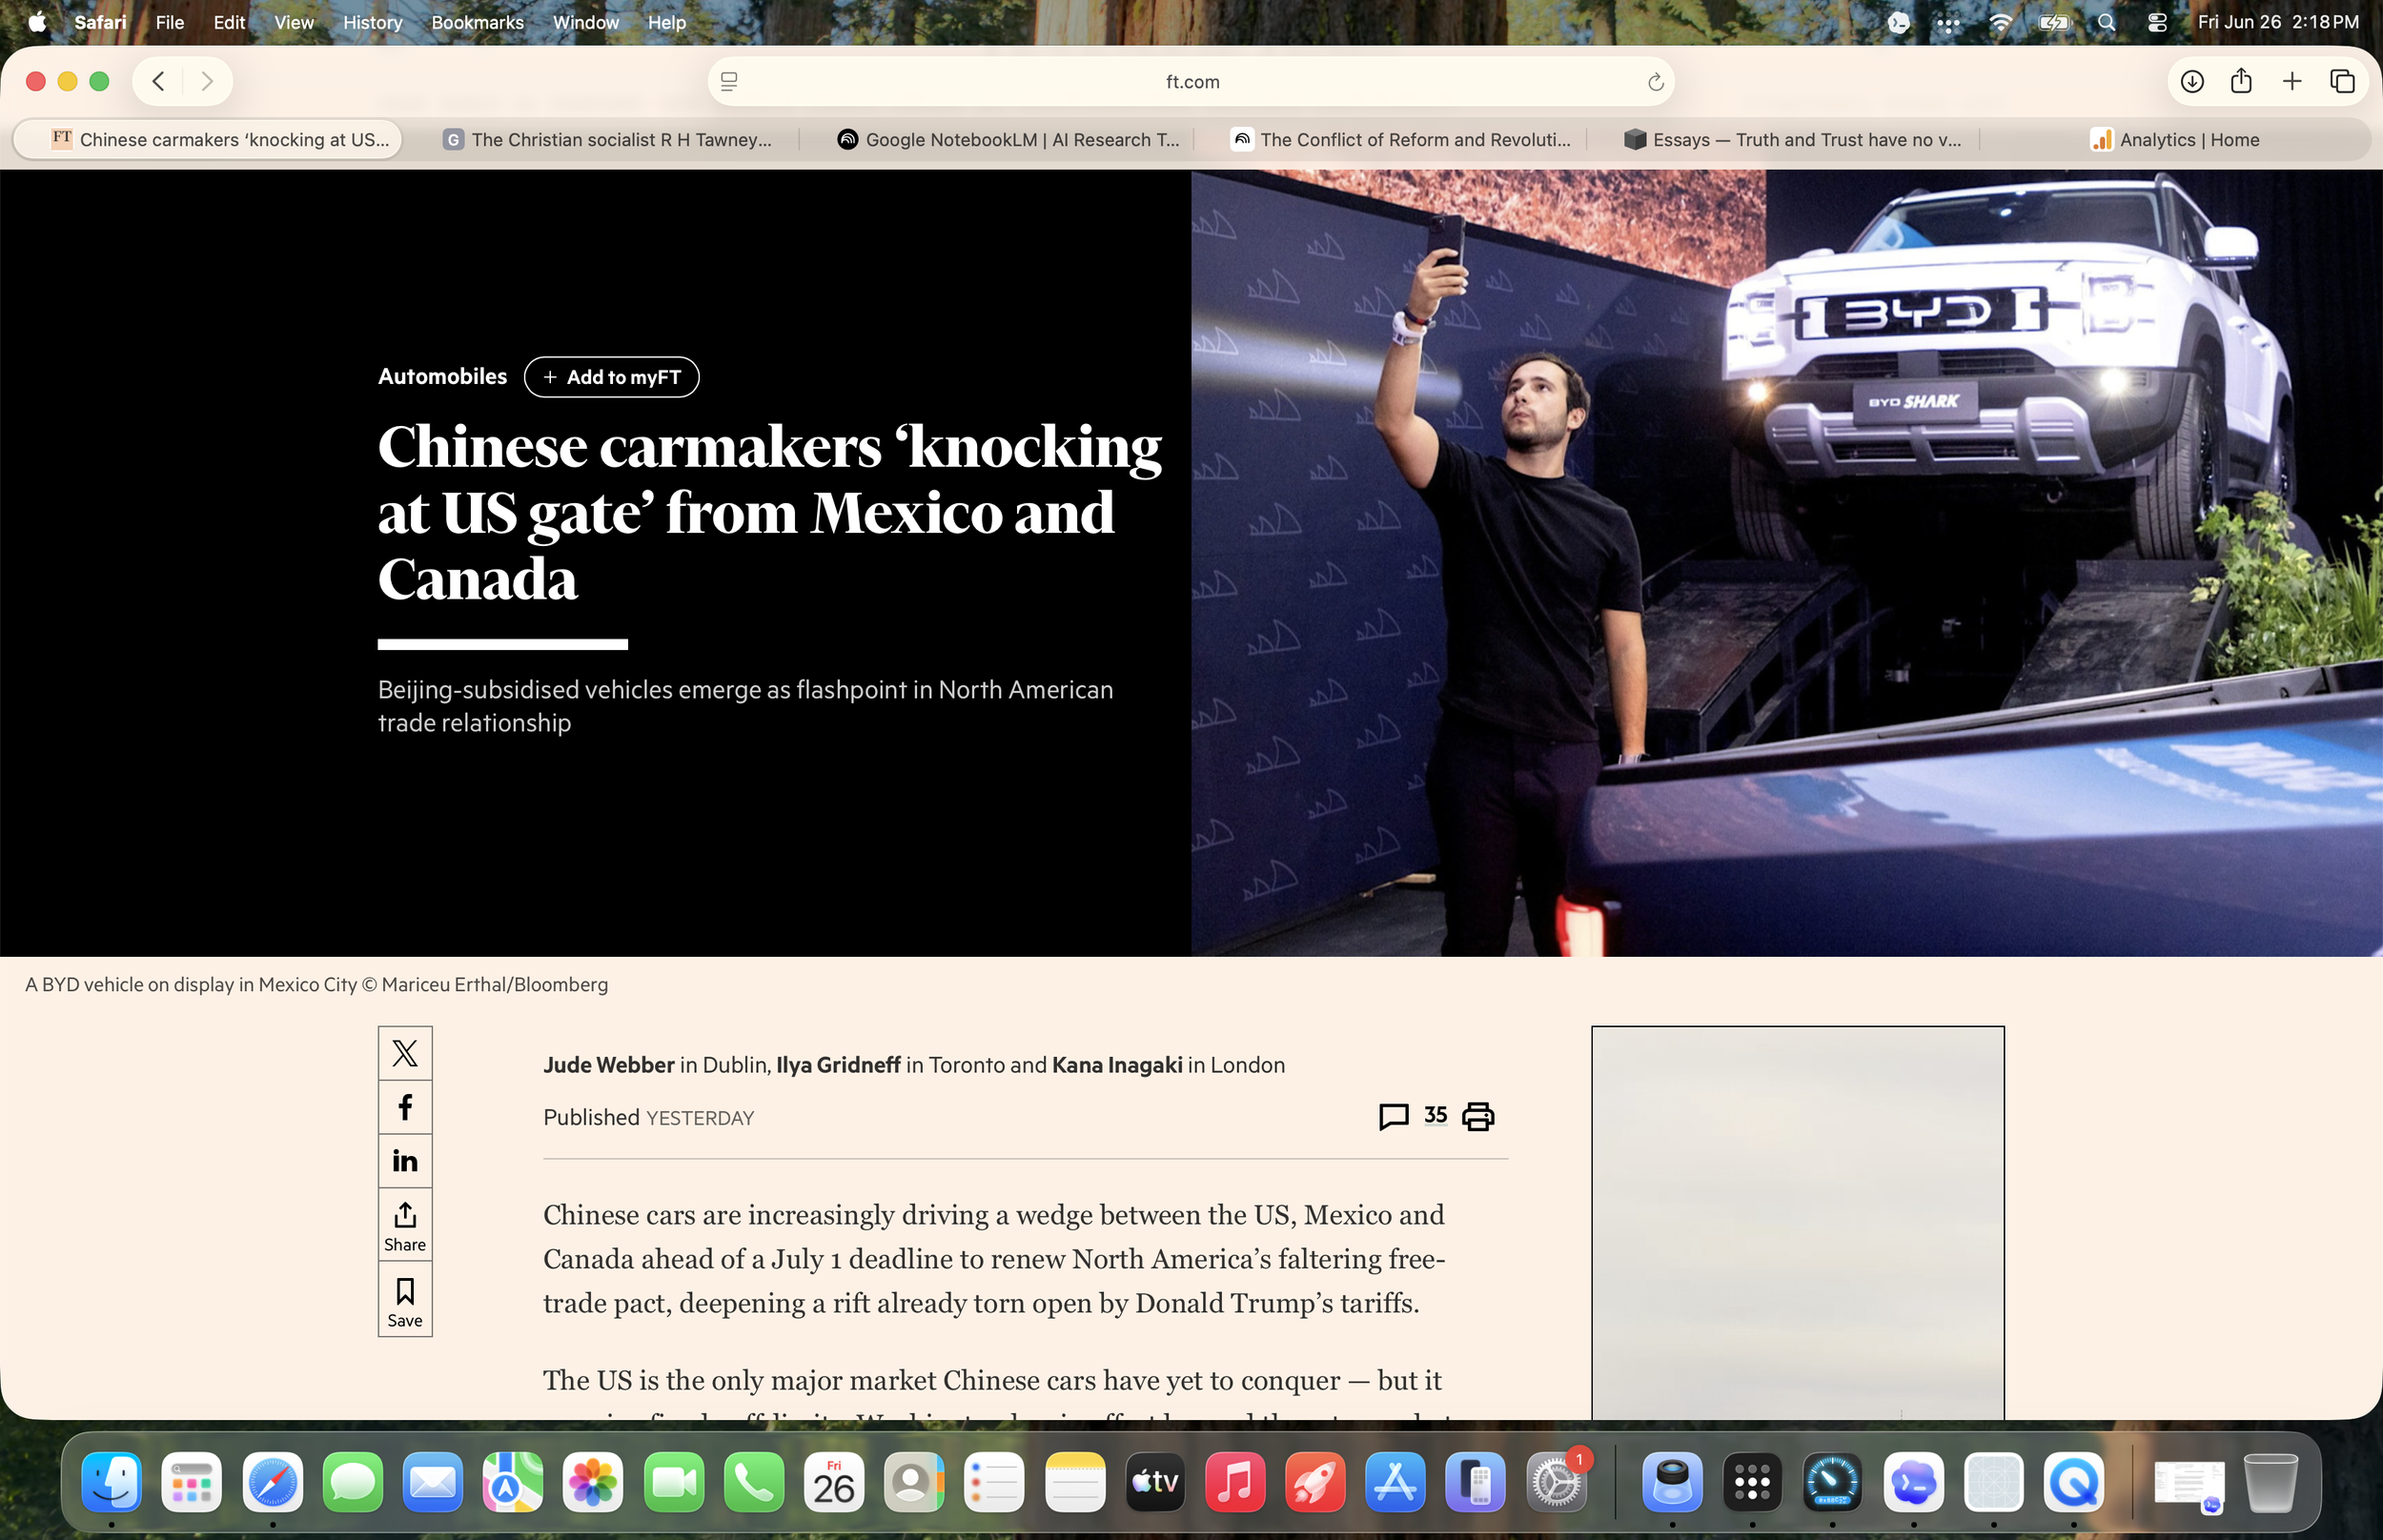Open FaceTime from the Dock
Image resolution: width=2383 pixels, height=1540 pixels.
(x=674, y=1481)
